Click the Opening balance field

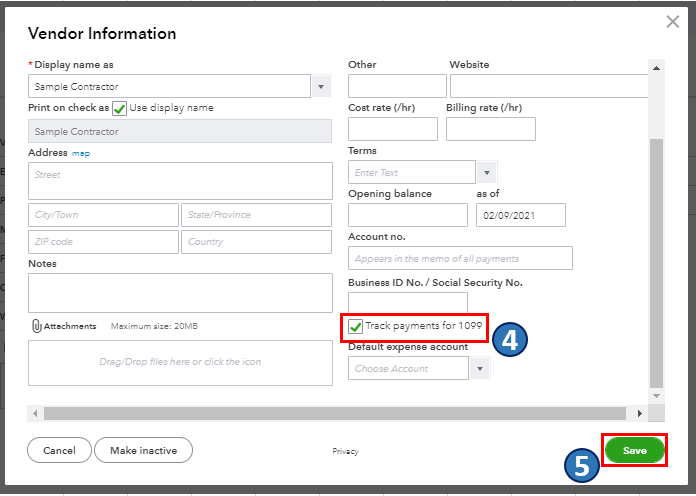[x=408, y=215]
